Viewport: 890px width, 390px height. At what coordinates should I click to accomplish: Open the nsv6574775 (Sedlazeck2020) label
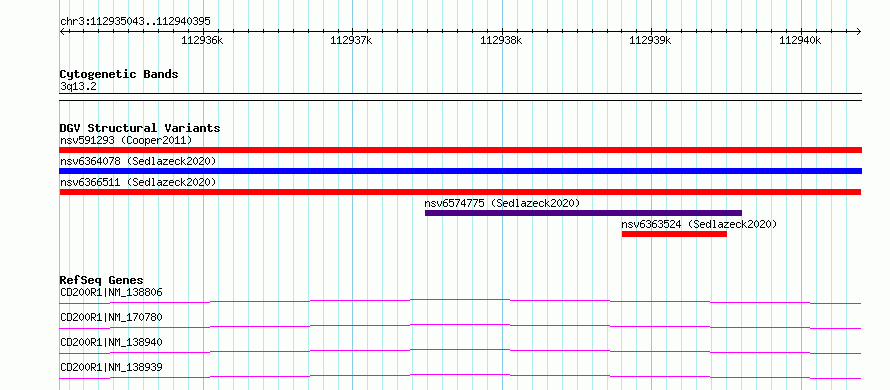(x=502, y=203)
